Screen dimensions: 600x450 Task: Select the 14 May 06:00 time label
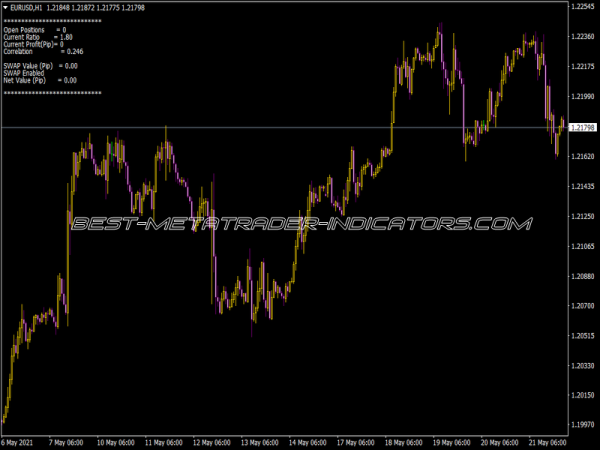point(308,443)
